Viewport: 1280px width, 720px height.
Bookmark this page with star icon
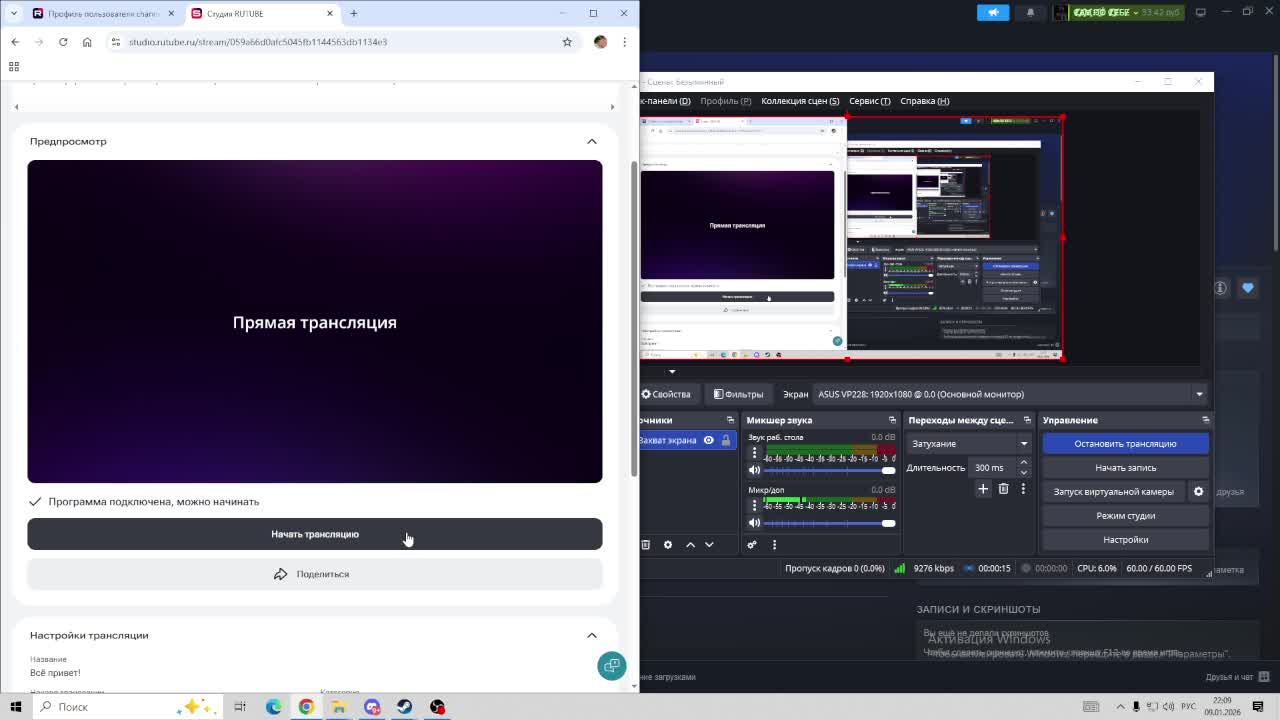(567, 42)
